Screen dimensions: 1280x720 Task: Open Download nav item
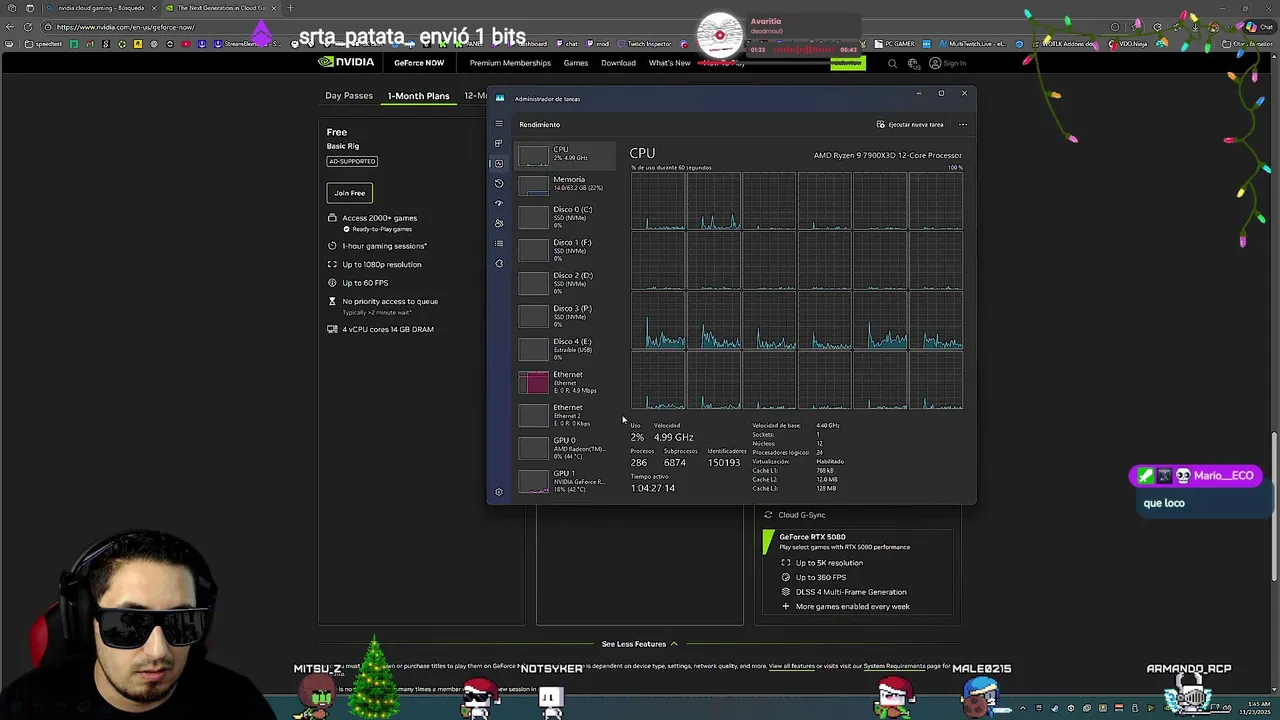click(618, 63)
